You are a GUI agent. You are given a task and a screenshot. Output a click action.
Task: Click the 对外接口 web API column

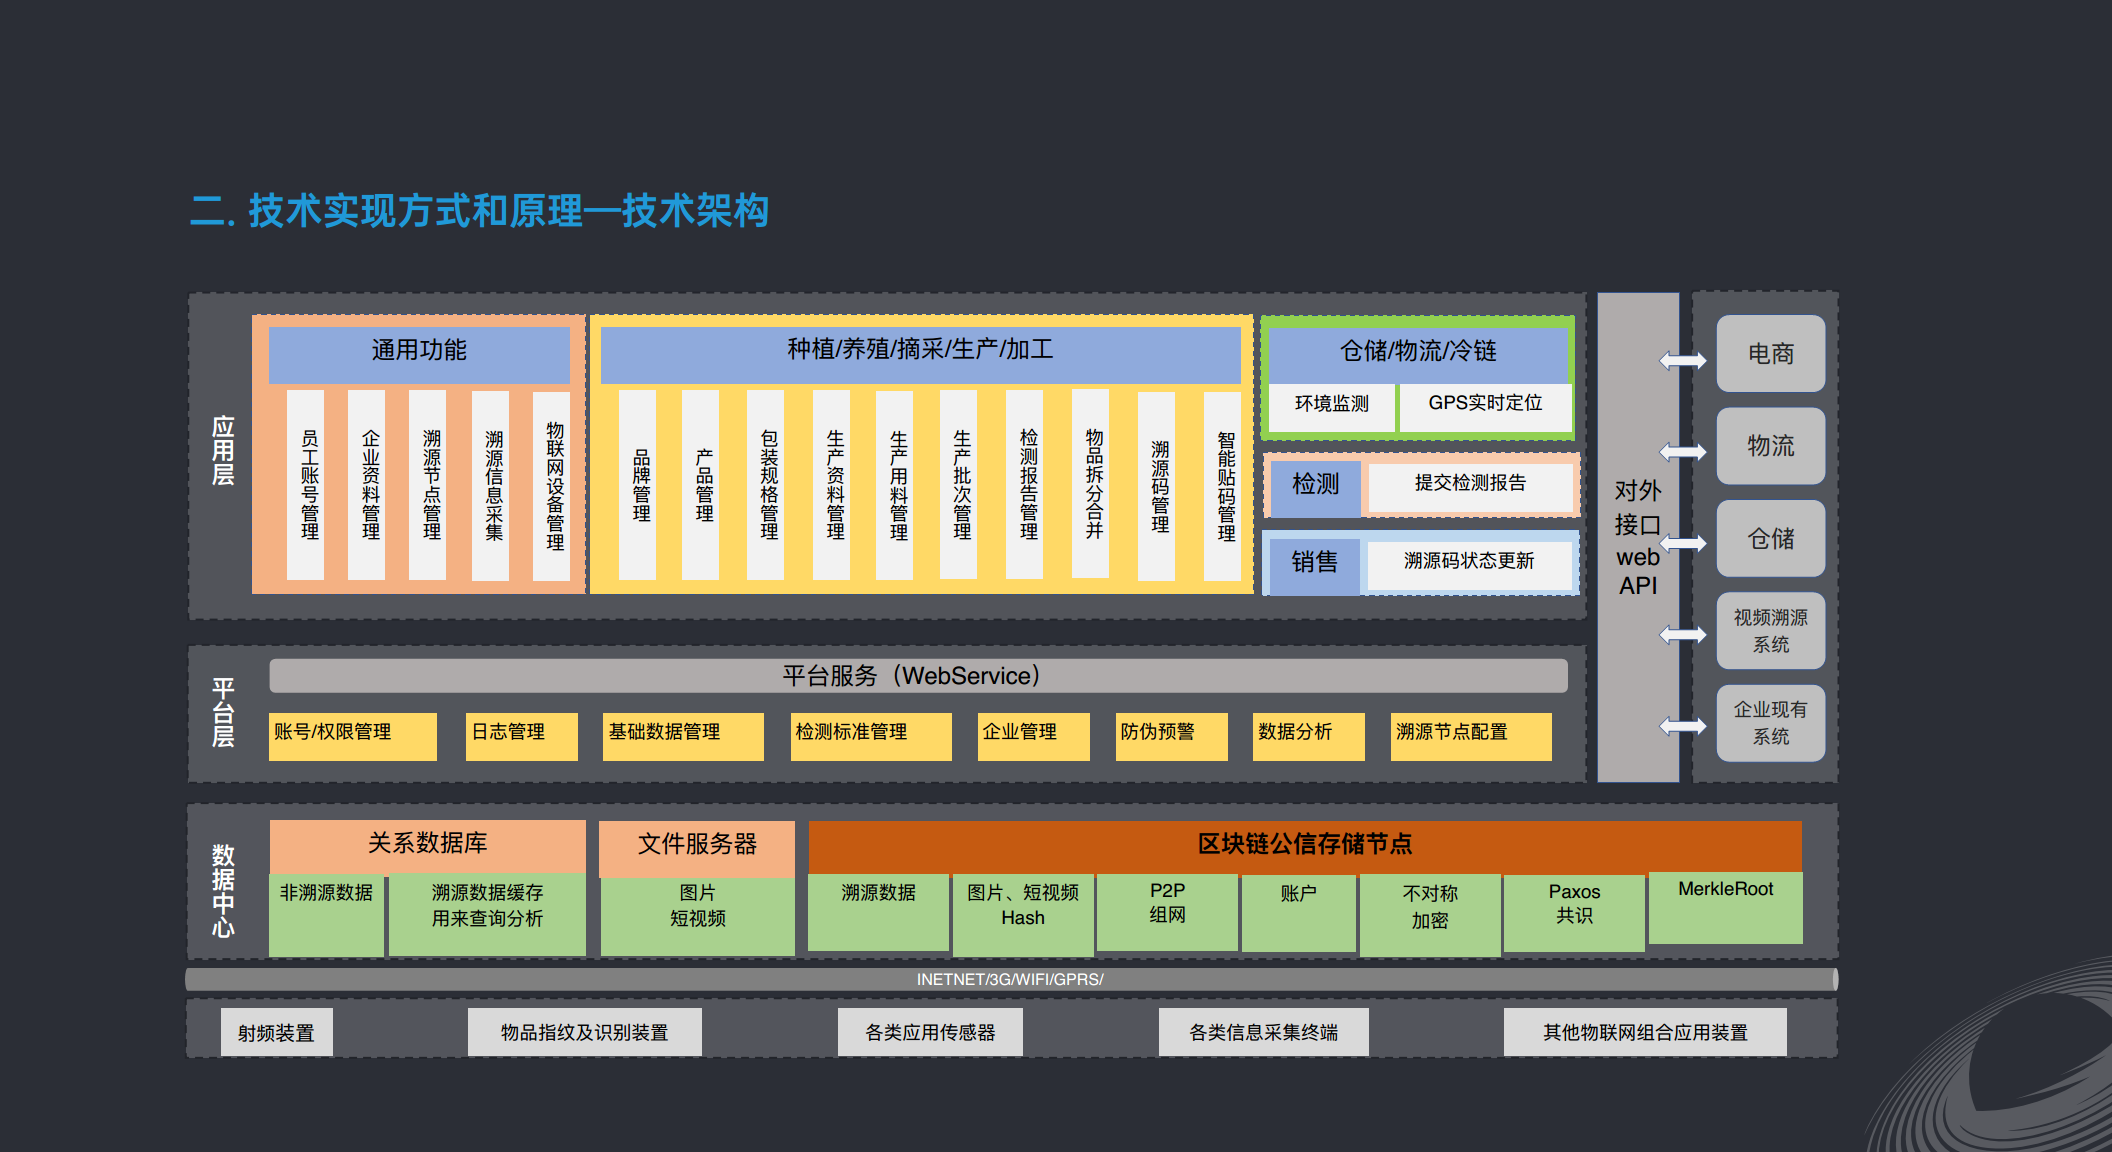[x=1638, y=537]
